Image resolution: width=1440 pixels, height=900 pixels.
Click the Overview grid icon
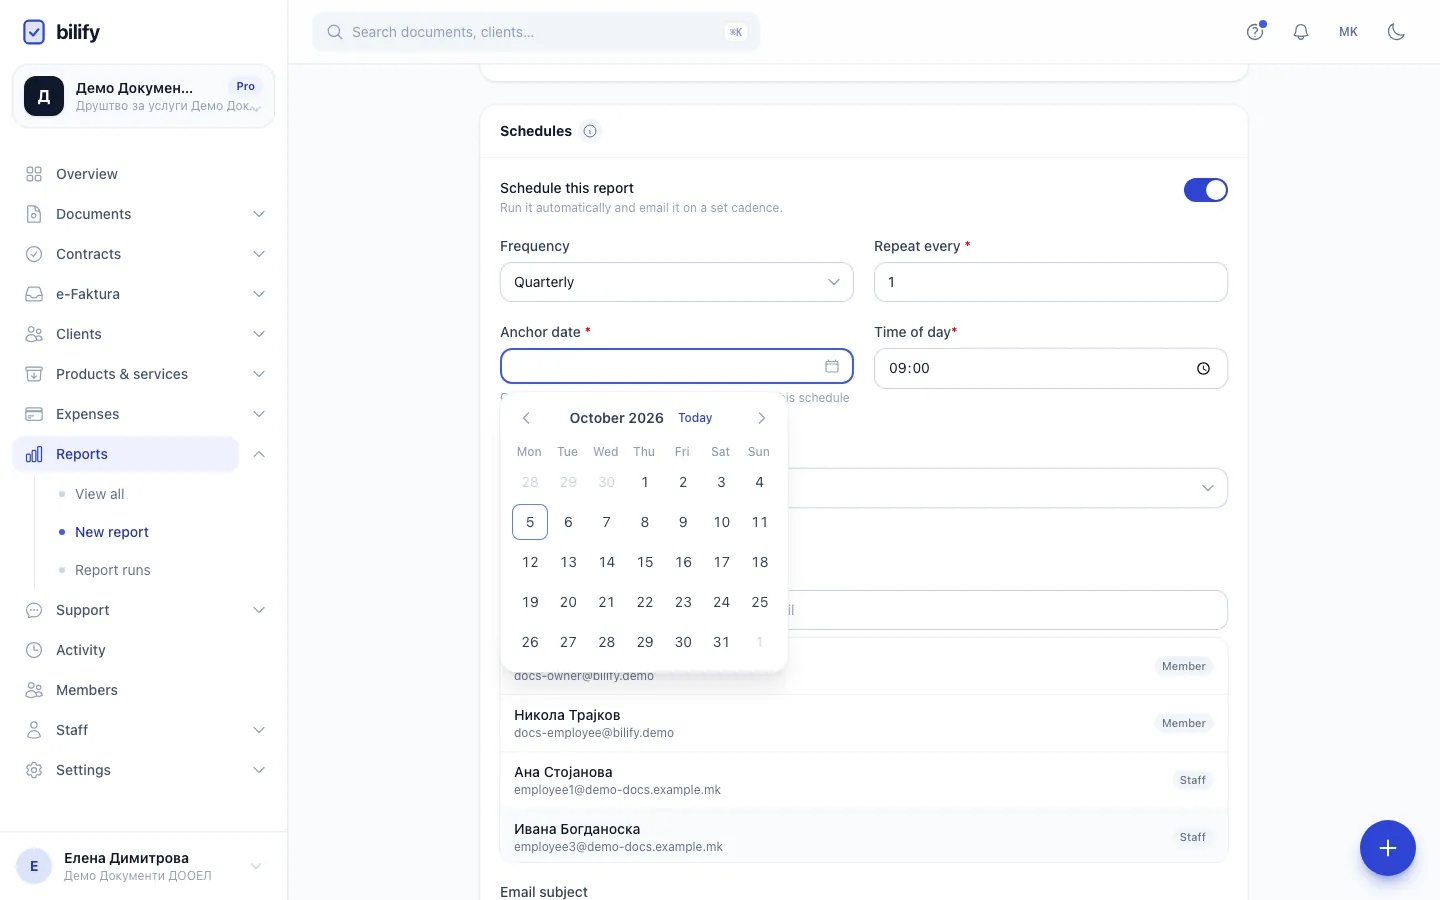34,174
